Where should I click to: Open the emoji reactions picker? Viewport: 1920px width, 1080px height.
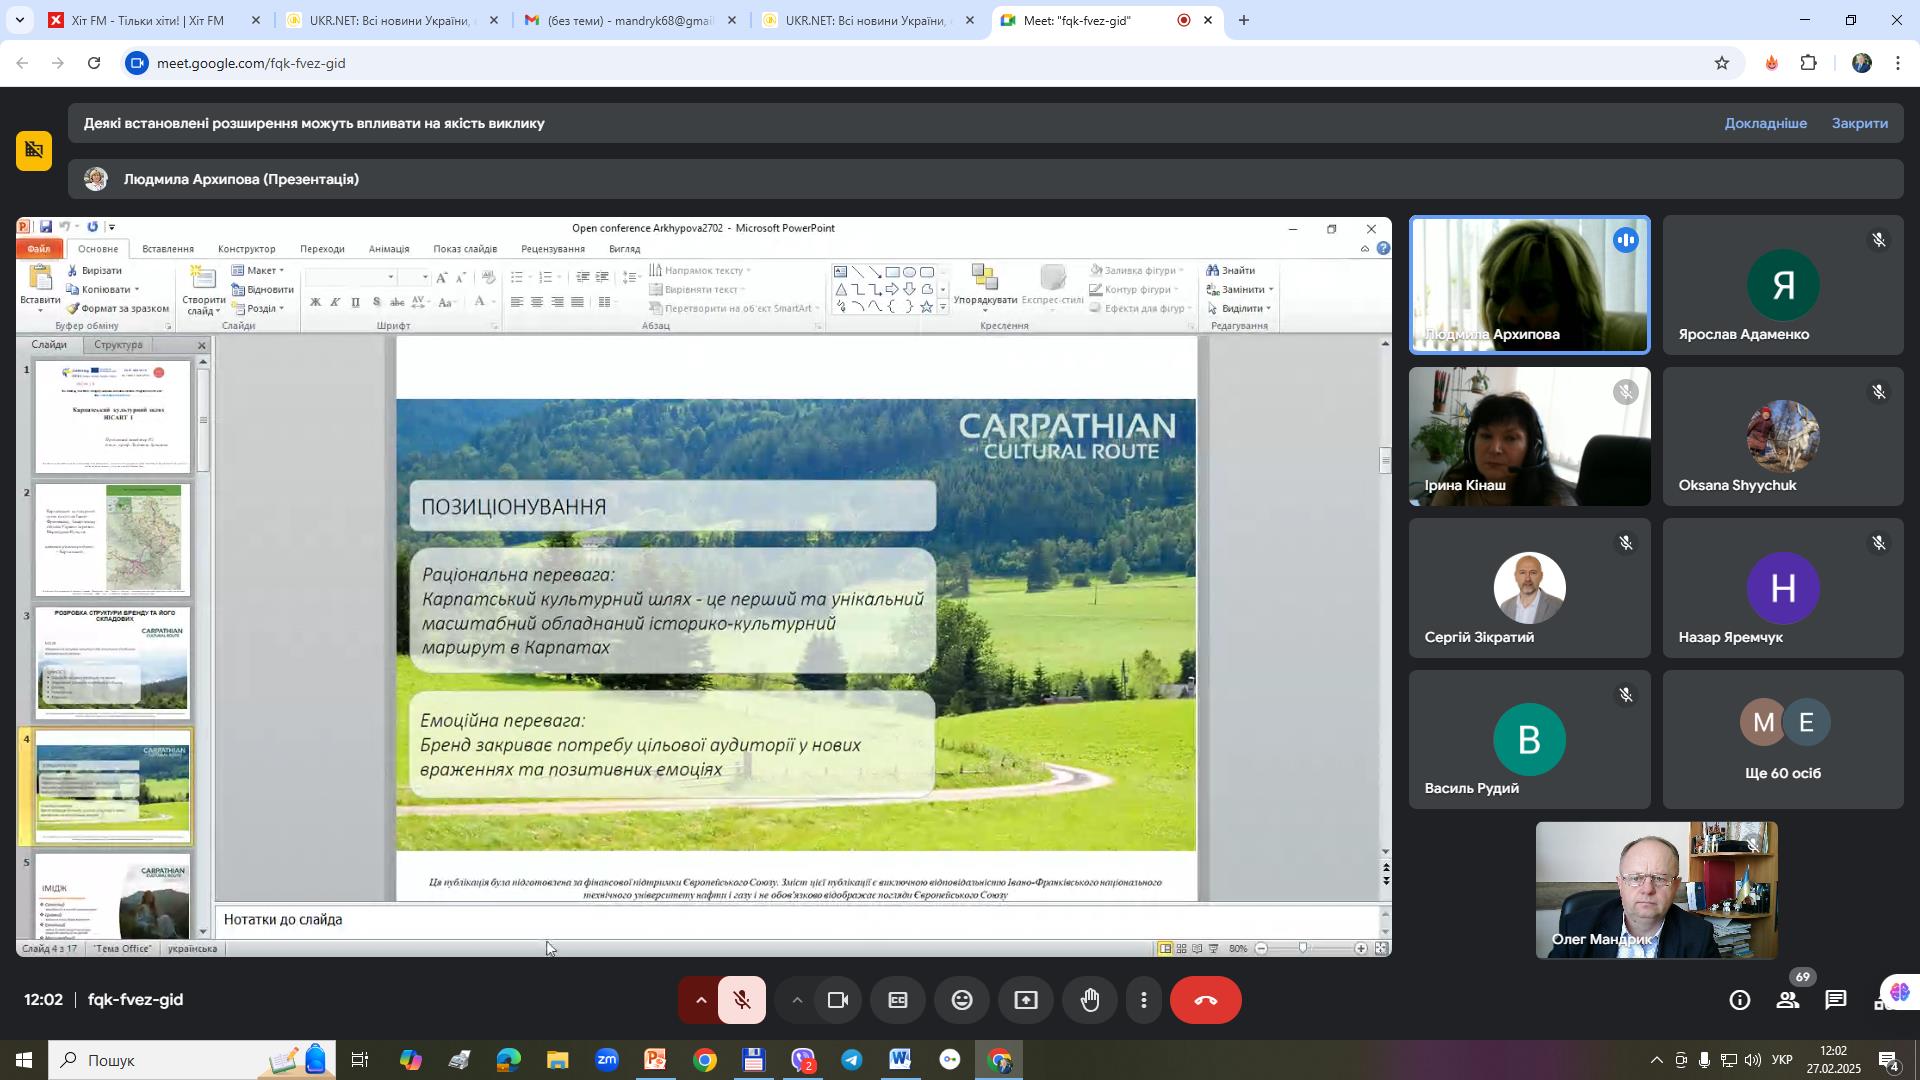(962, 1001)
